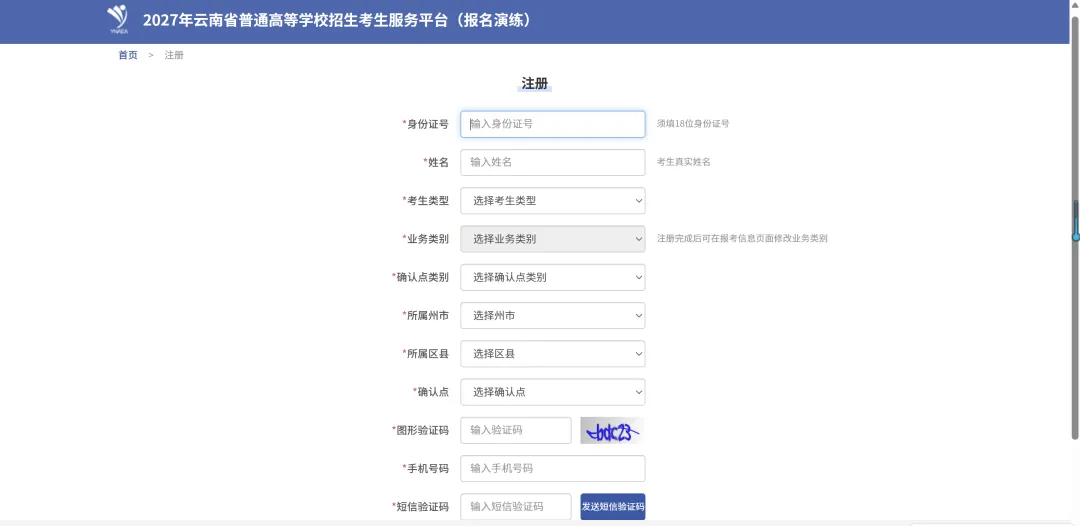Refresh the captcha image bdc23

pos(612,430)
